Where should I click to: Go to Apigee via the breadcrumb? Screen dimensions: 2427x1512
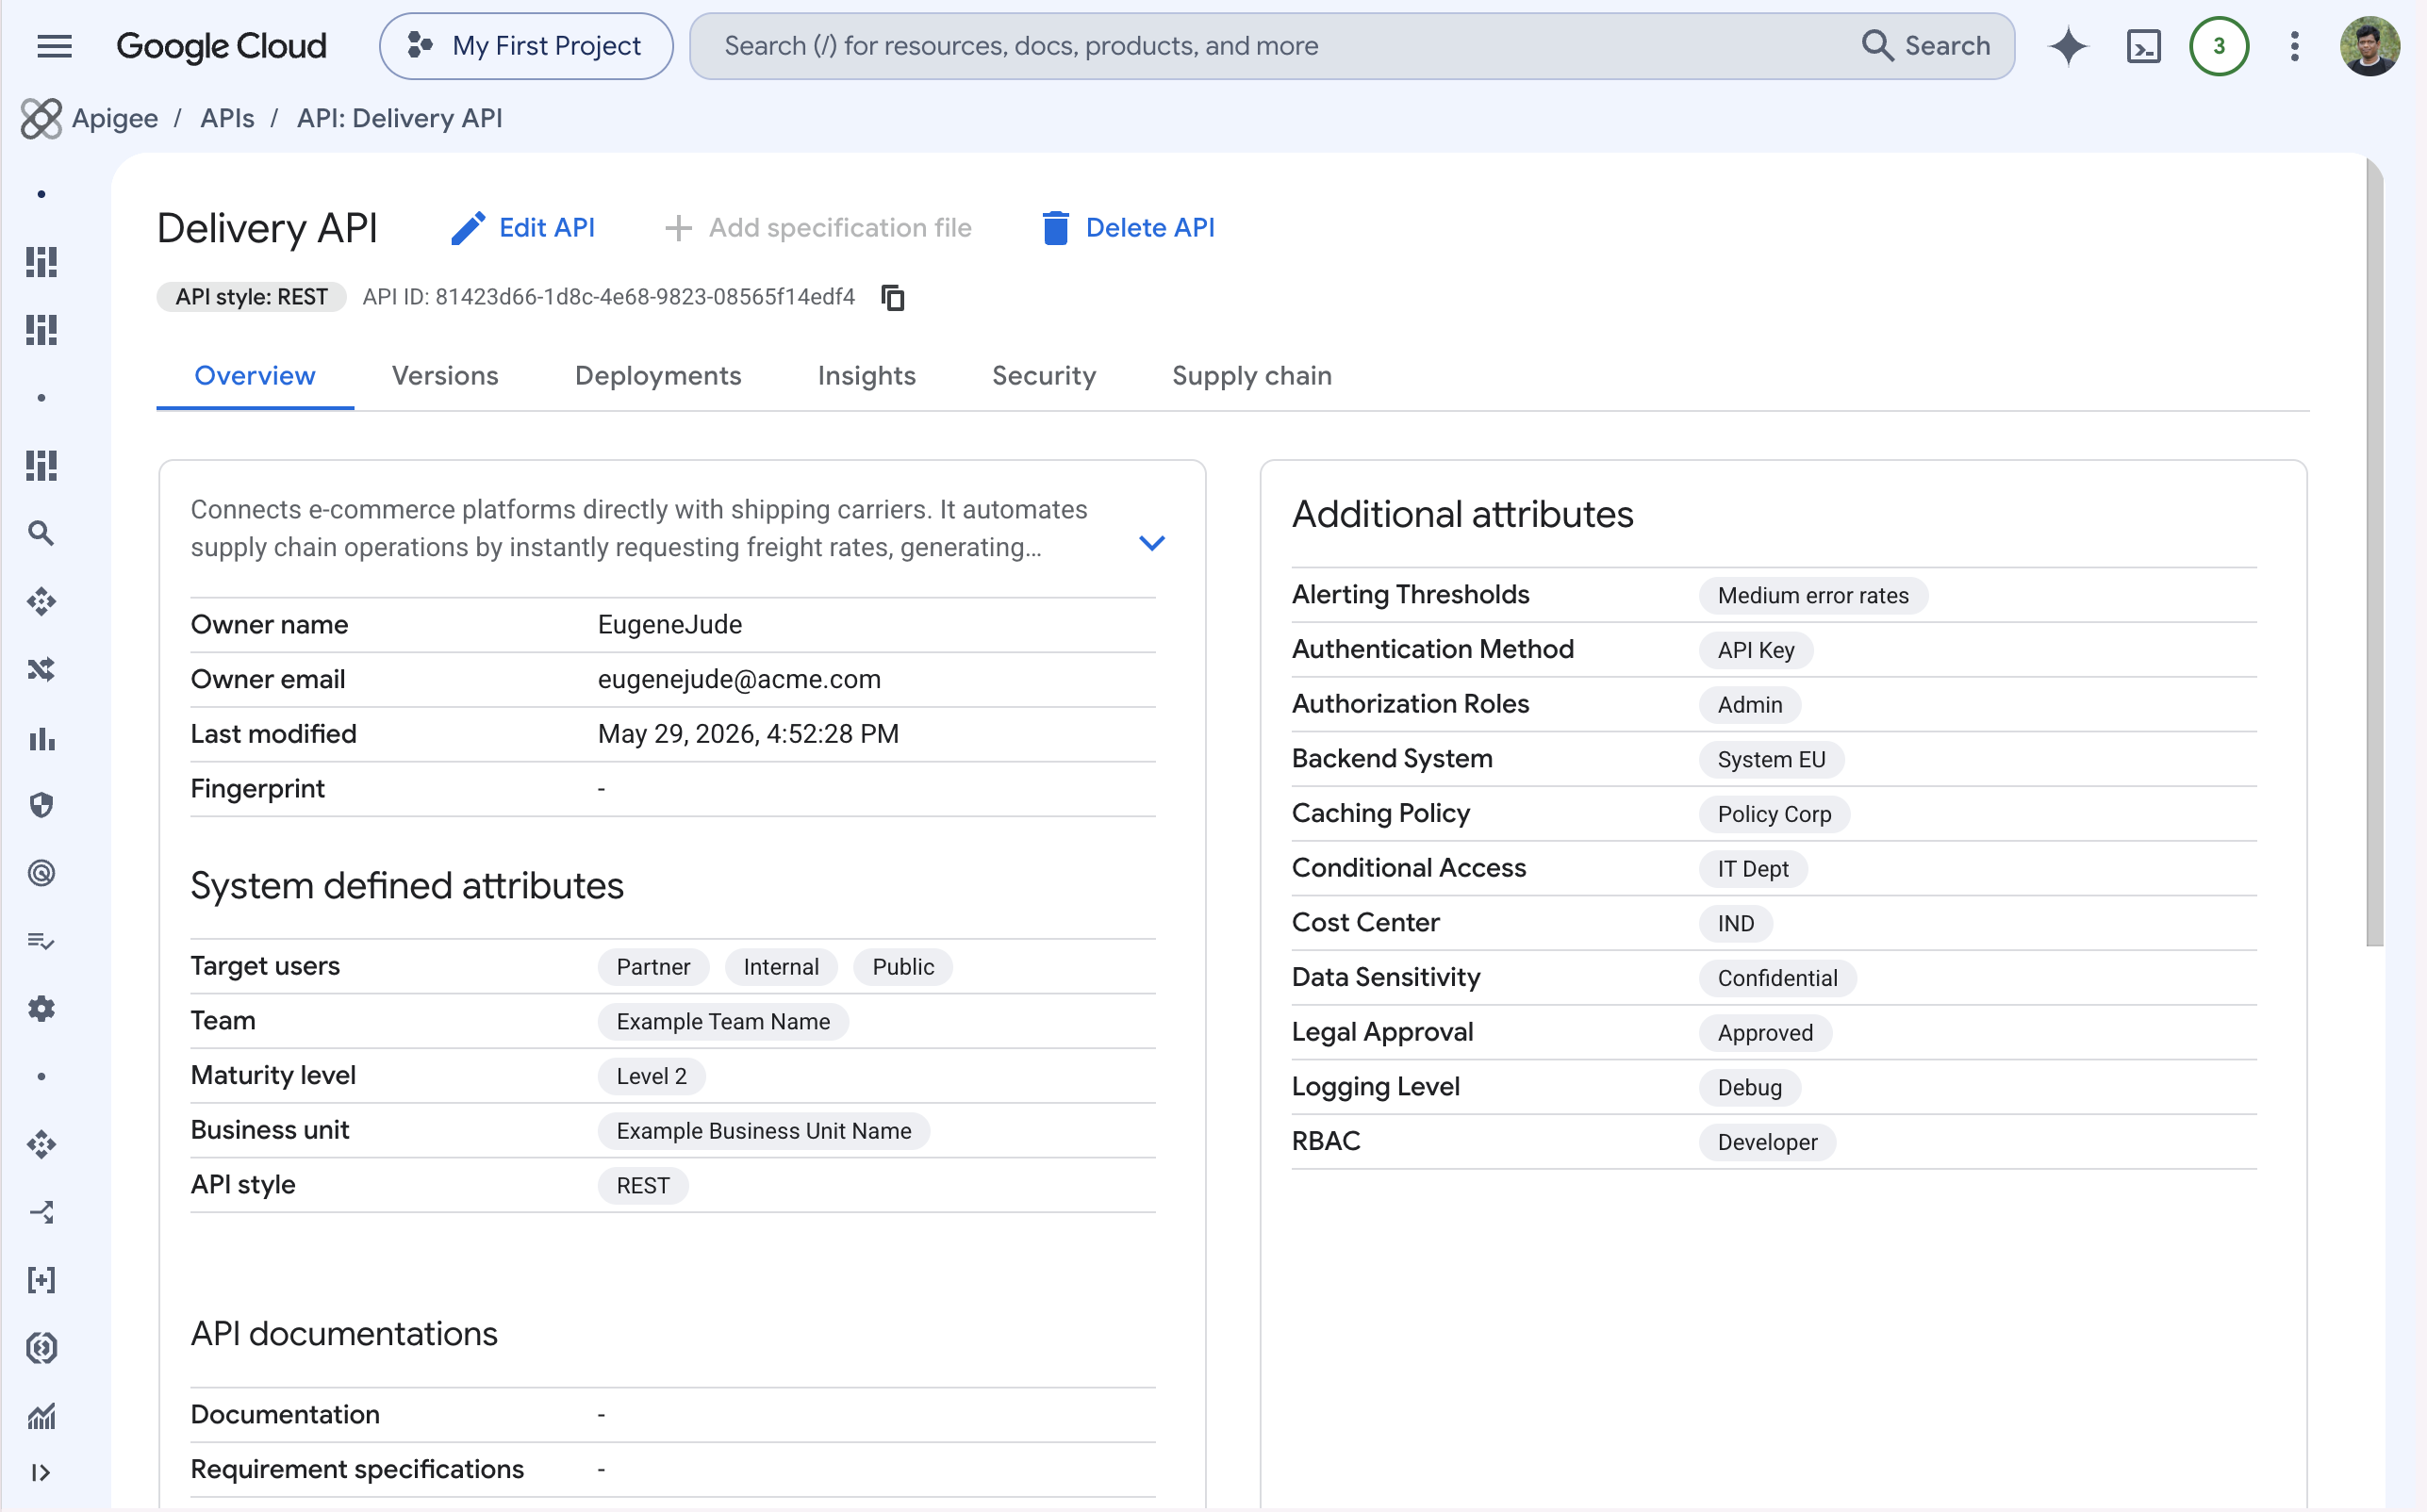click(x=115, y=118)
